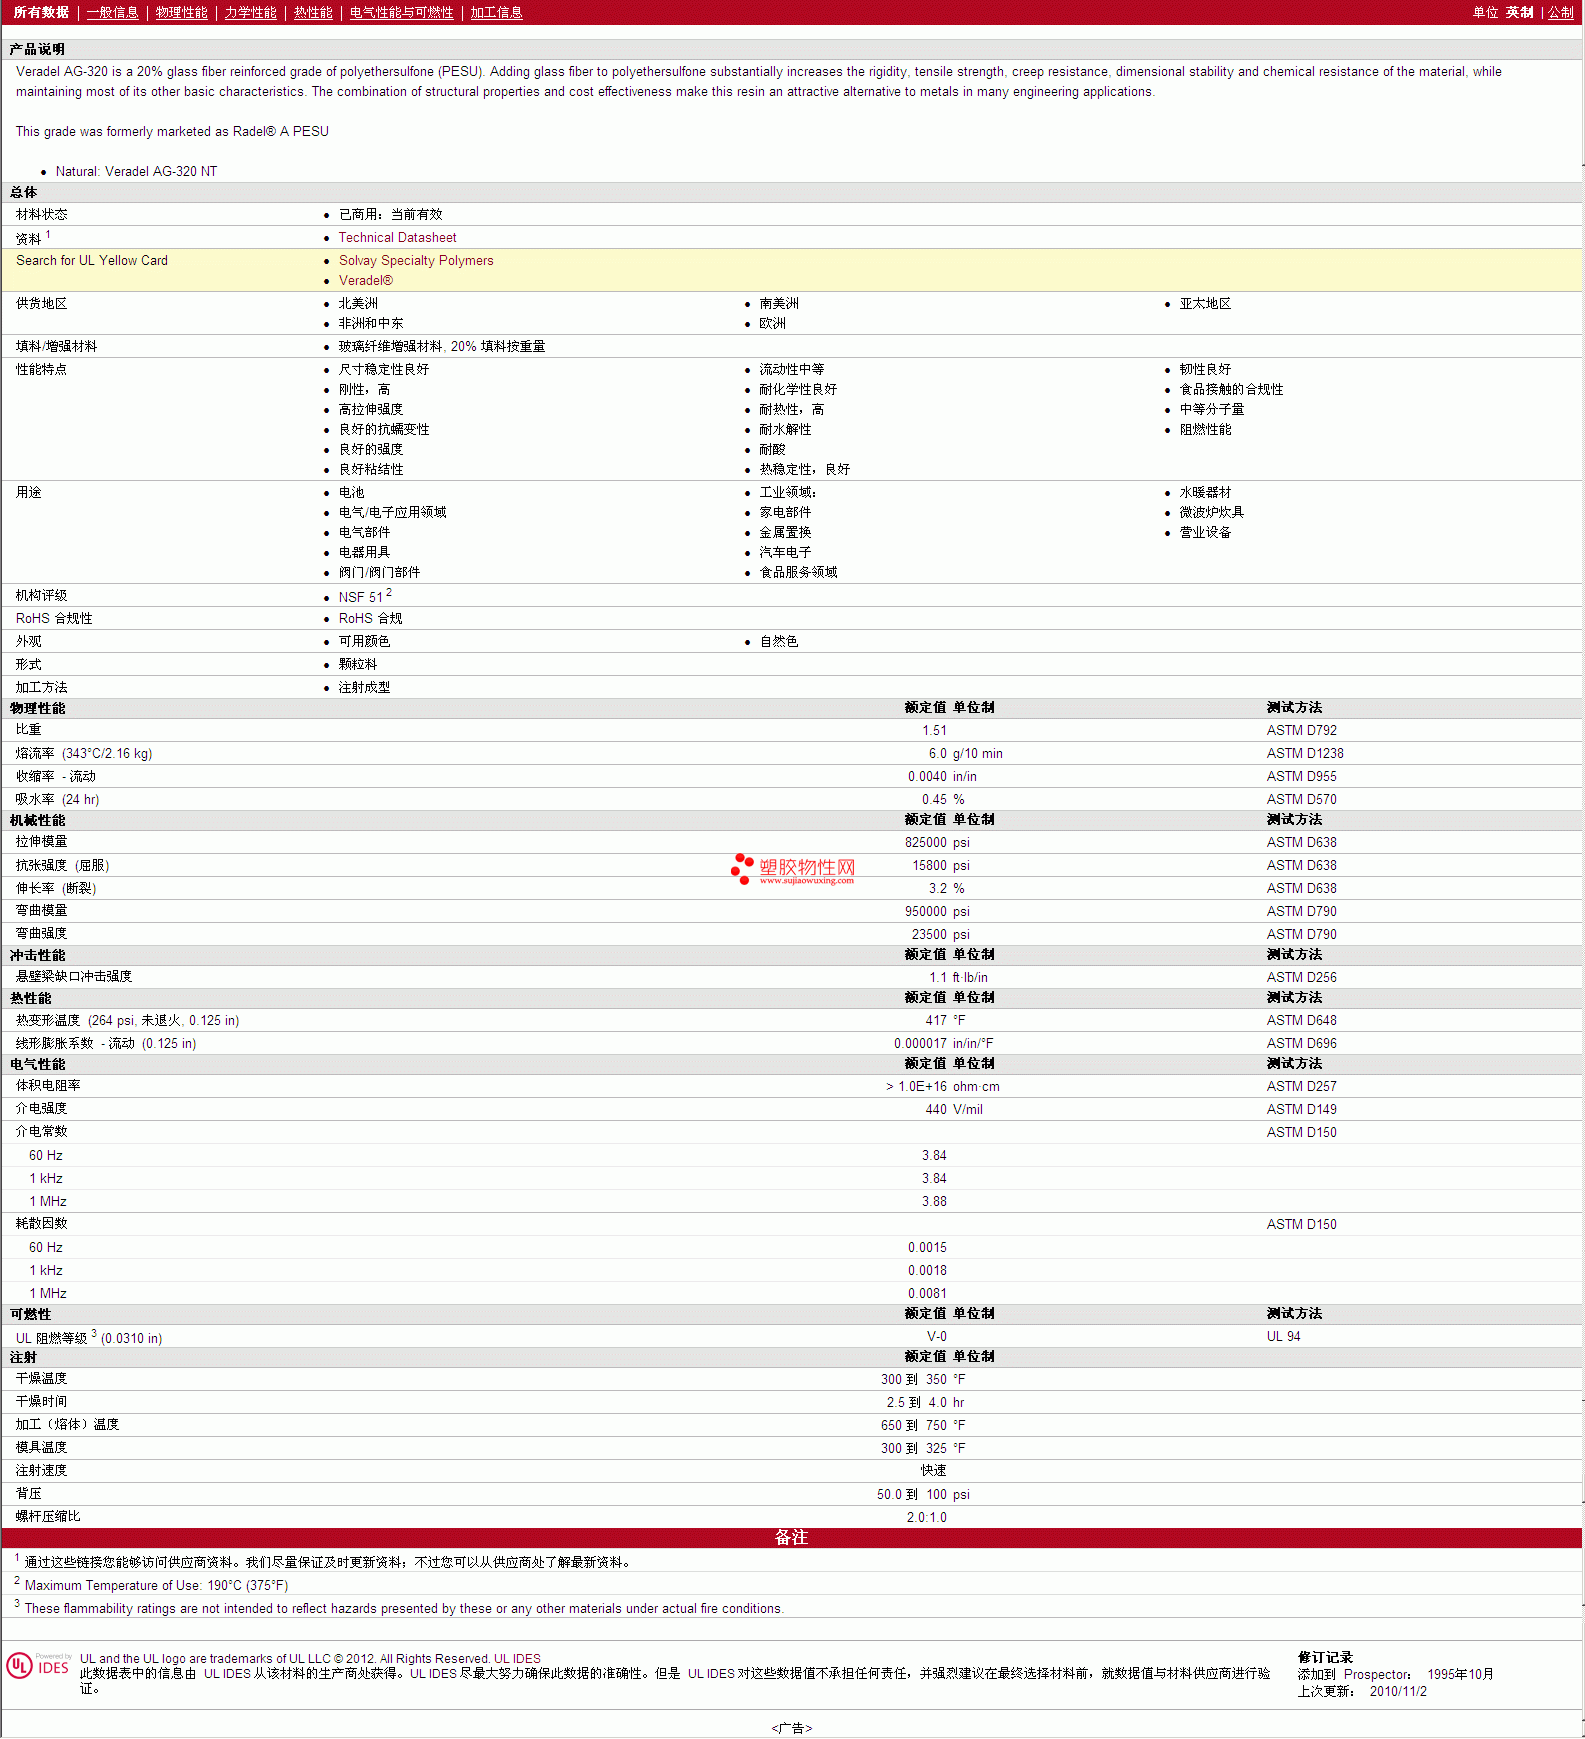The width and height of the screenshot is (1585, 1739).
Task: Click ASTM D1238 test method text
Action: (x=1305, y=753)
